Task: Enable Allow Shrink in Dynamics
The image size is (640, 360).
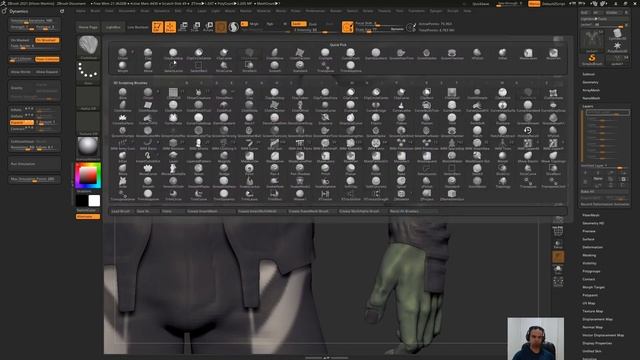Action: click(x=21, y=72)
